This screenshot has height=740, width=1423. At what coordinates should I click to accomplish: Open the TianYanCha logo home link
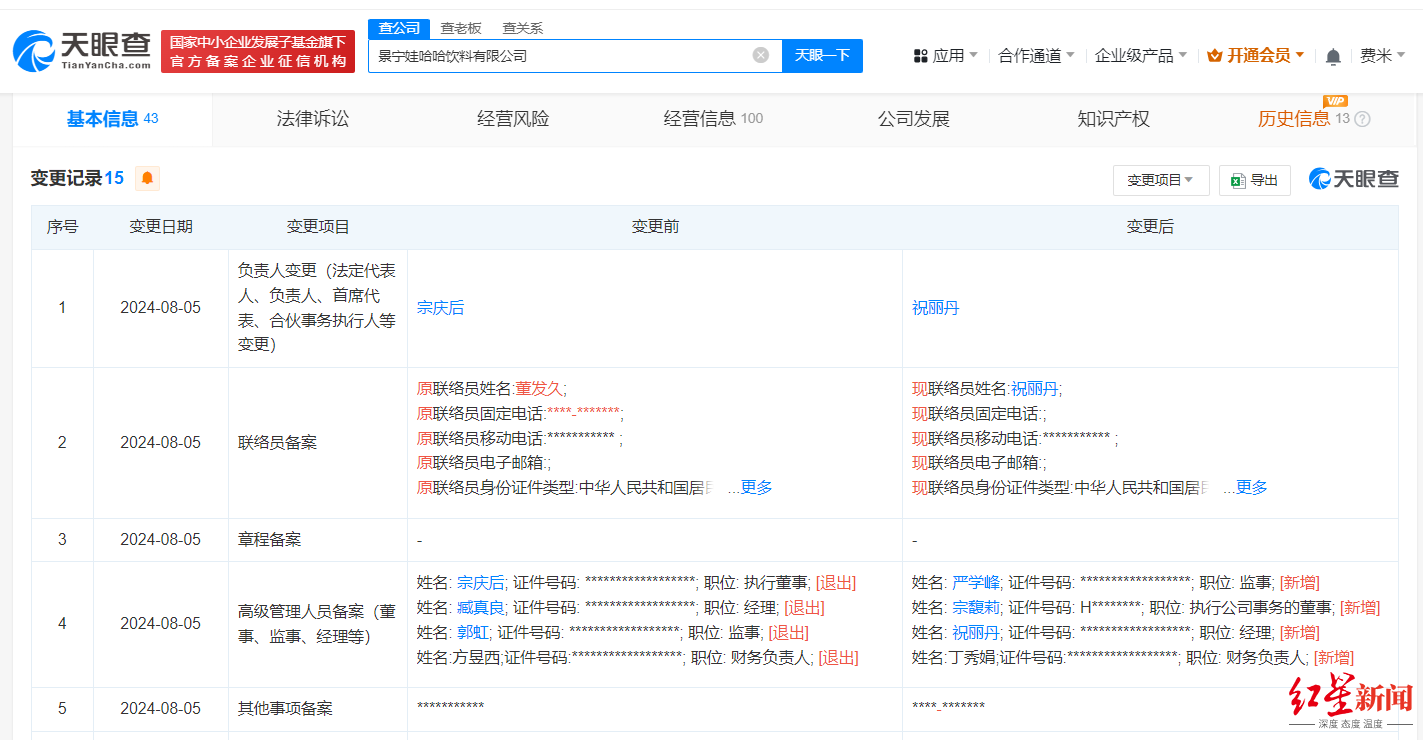pos(82,51)
